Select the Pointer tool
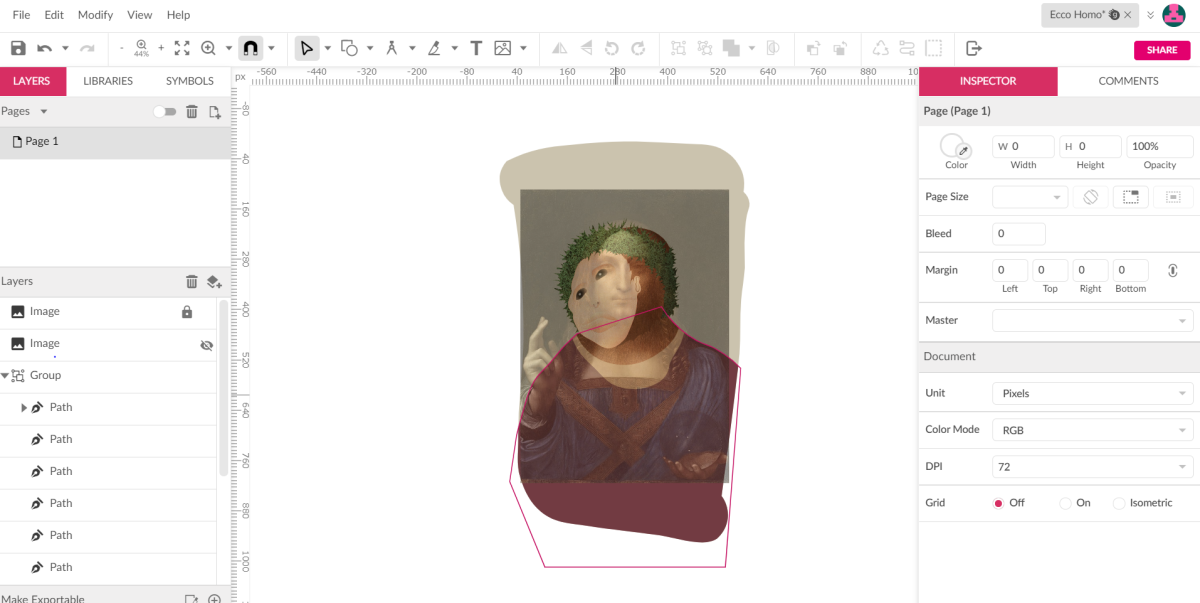Image resolution: width=1200 pixels, height=603 pixels. coord(306,48)
